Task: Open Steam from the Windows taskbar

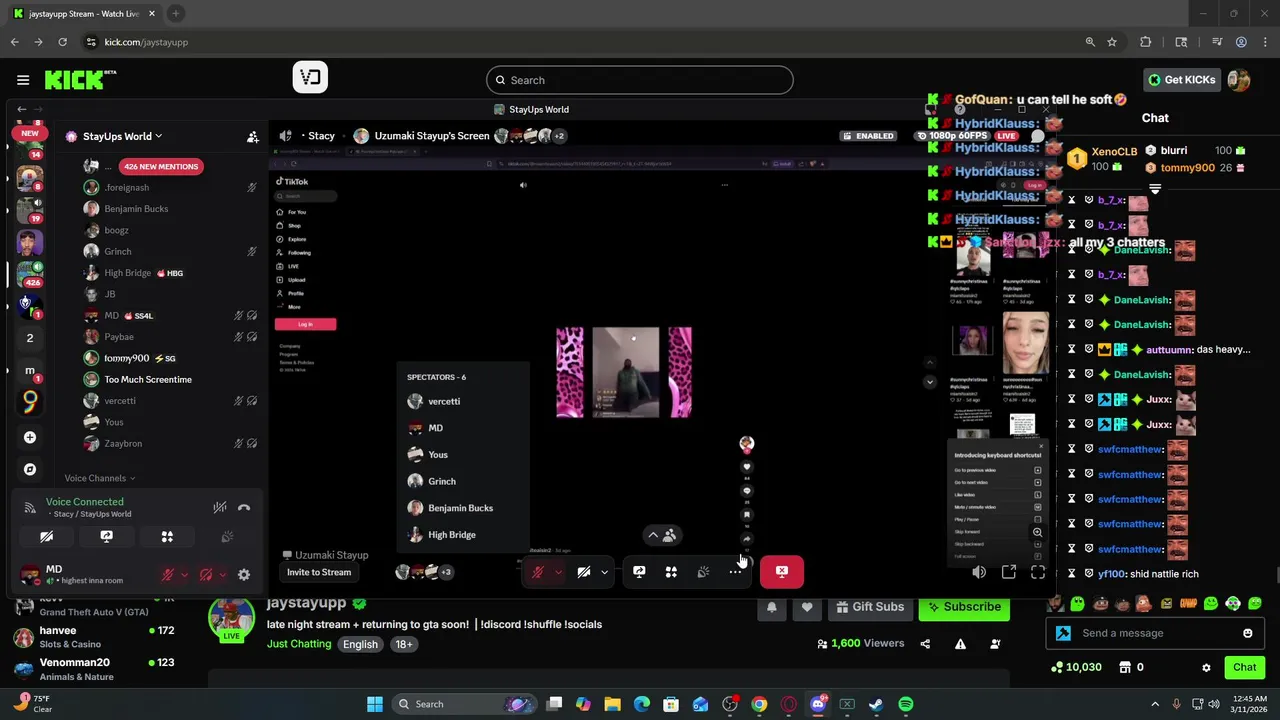Action: click(876, 704)
